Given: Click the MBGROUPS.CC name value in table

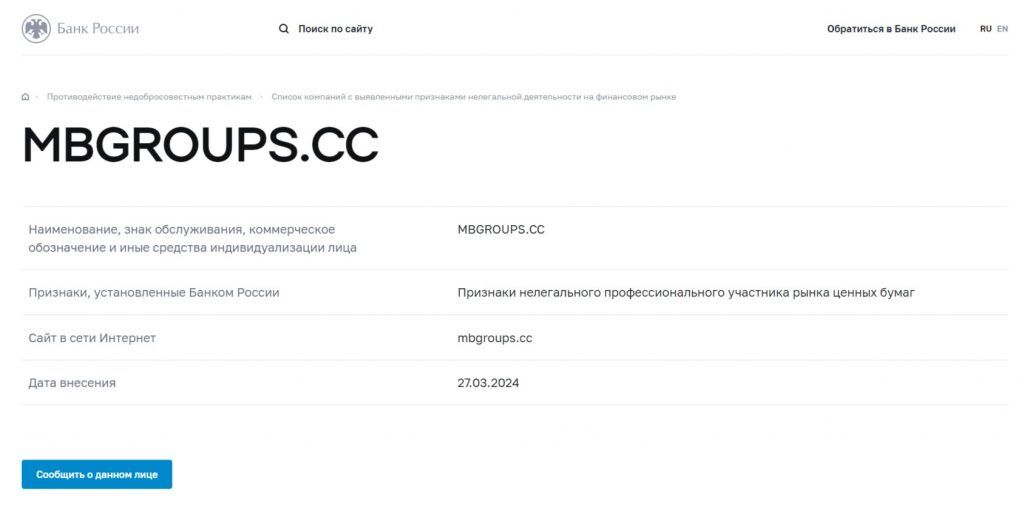Looking at the screenshot, I should [501, 230].
